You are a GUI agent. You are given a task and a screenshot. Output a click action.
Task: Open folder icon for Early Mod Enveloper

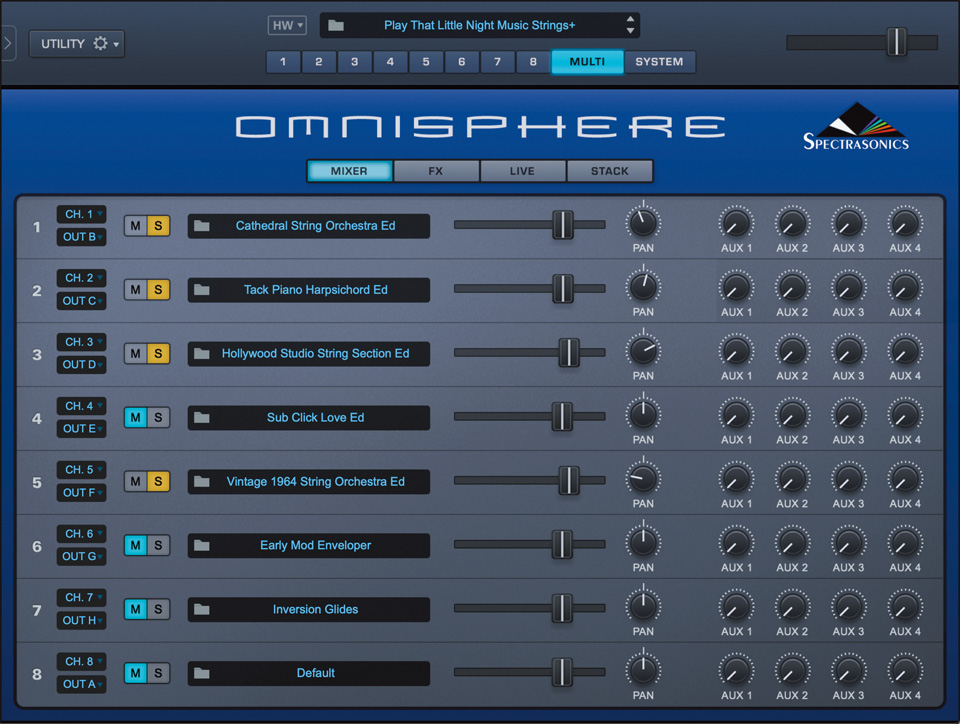[x=201, y=545]
